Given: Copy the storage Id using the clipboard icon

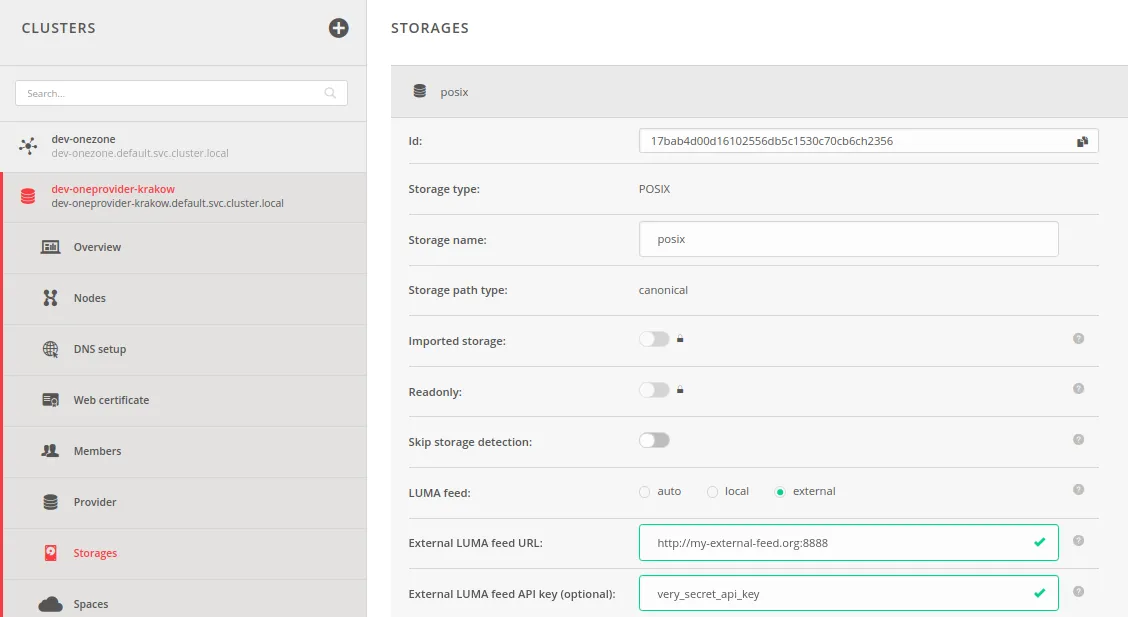Looking at the screenshot, I should (x=1082, y=141).
